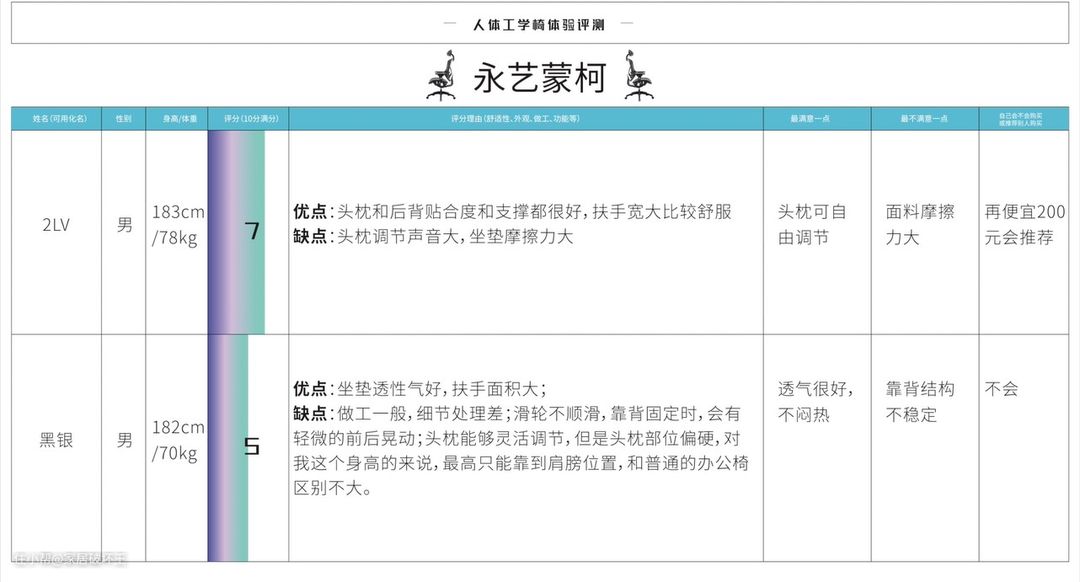Click the watermark text in bottom-left corner
Viewport: 1080px width, 582px height.
[x=70, y=560]
